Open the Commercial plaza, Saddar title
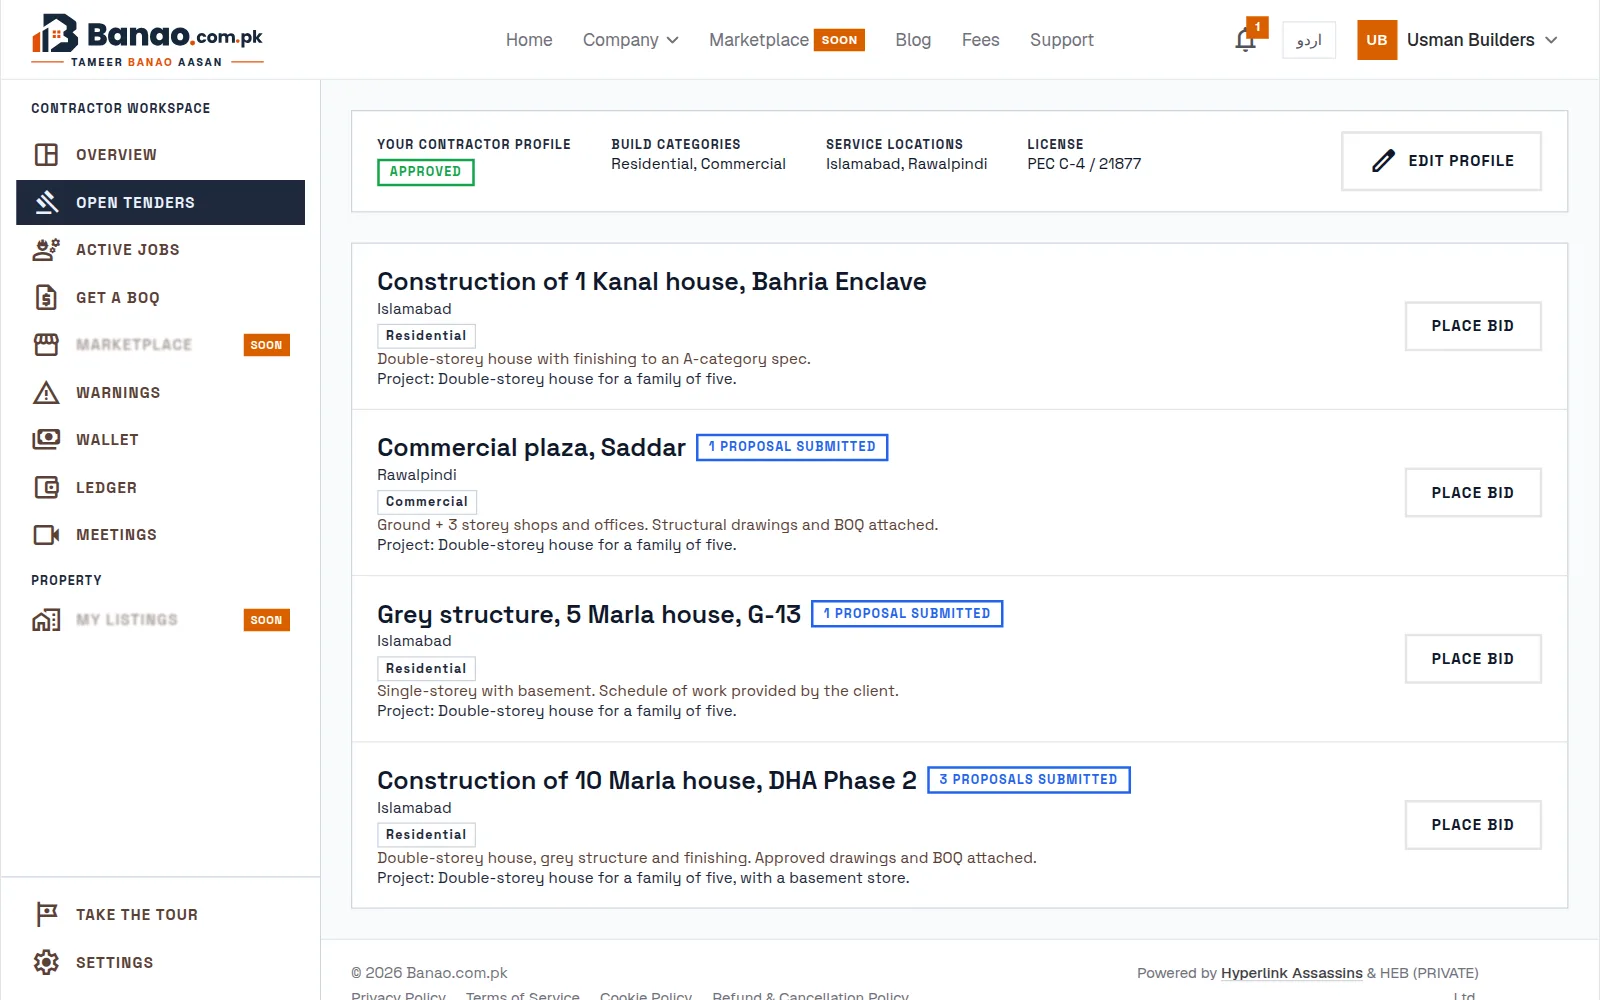 [x=531, y=448]
